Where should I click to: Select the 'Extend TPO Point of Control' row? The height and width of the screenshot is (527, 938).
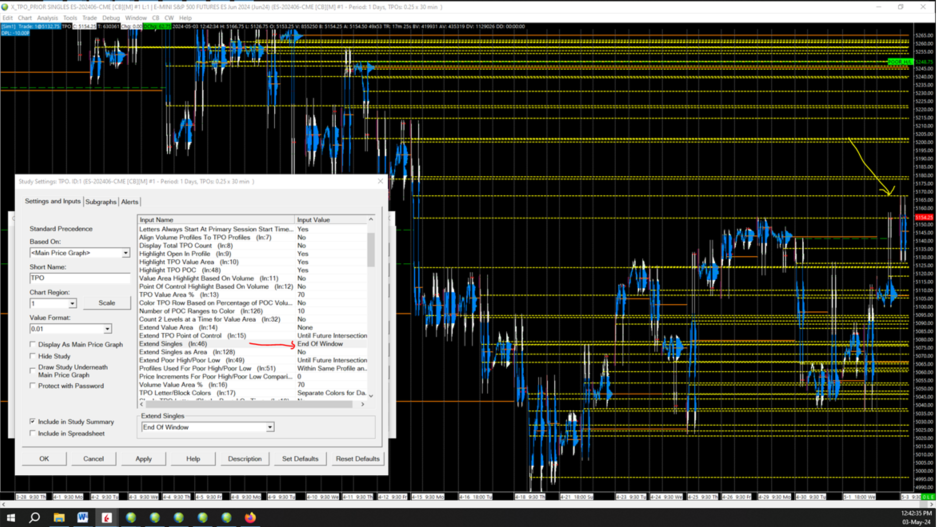[252, 336]
